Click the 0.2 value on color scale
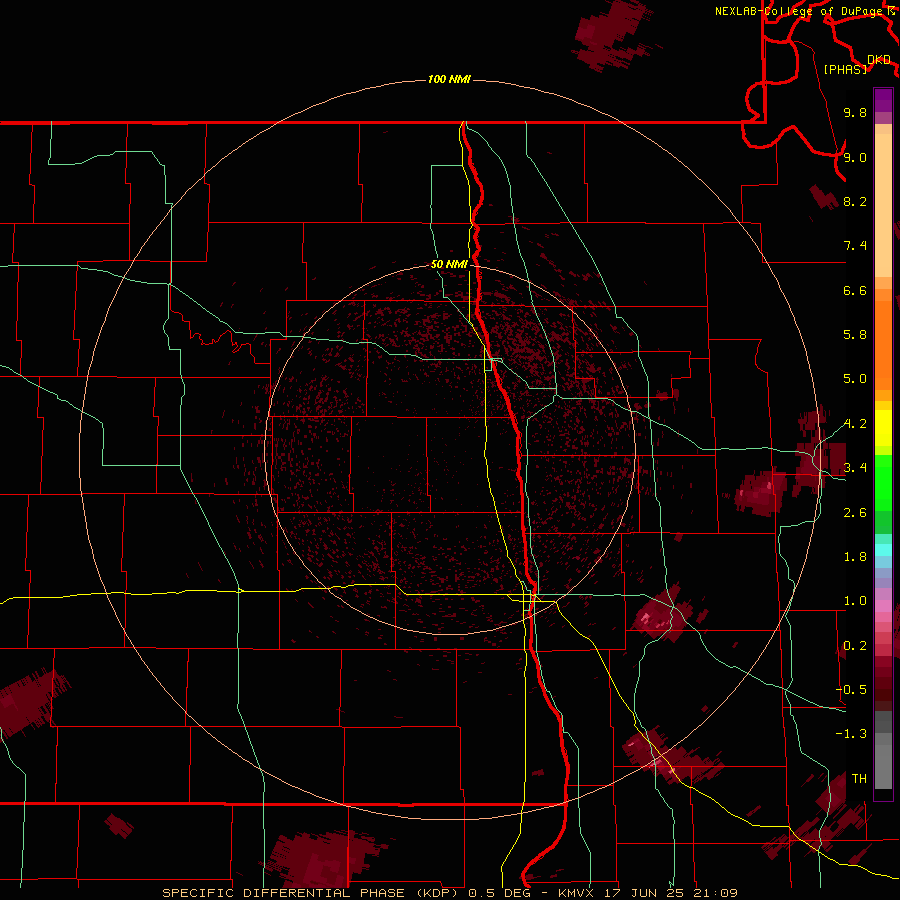Viewport: 900px width, 900px height. click(x=855, y=646)
